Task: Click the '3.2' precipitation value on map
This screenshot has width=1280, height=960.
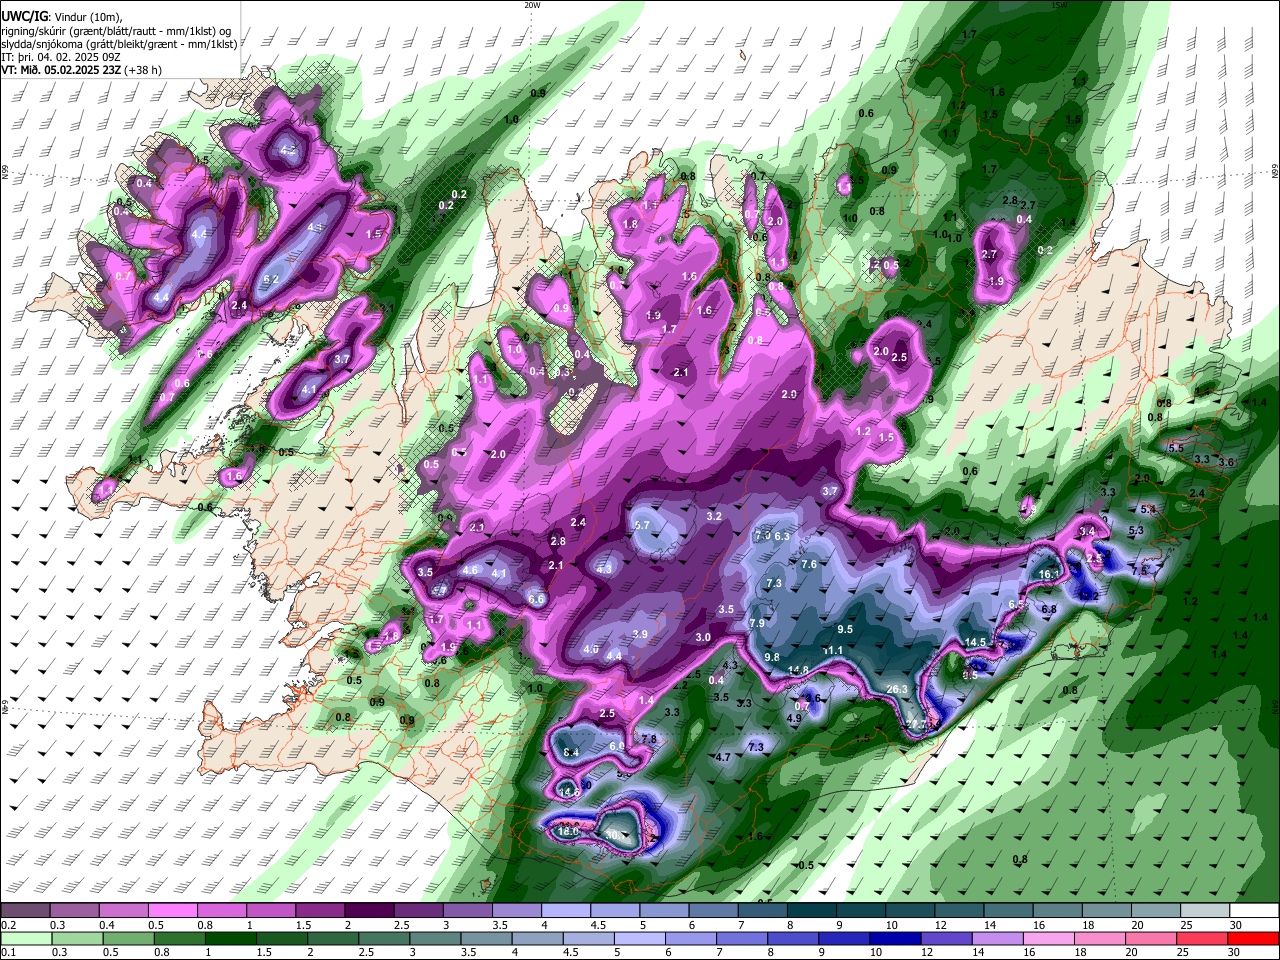Action: 714,516
